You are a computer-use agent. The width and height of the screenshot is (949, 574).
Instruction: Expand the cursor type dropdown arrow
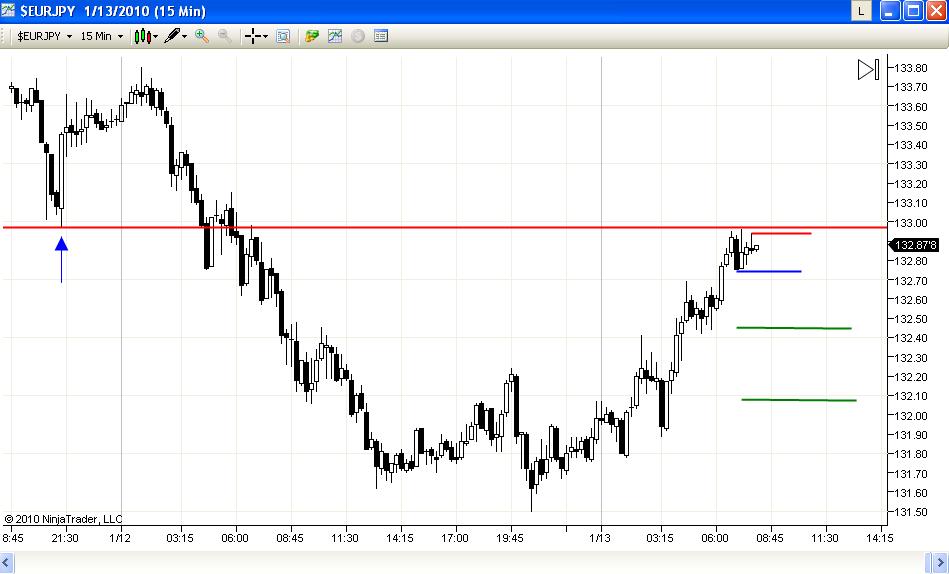(265, 37)
